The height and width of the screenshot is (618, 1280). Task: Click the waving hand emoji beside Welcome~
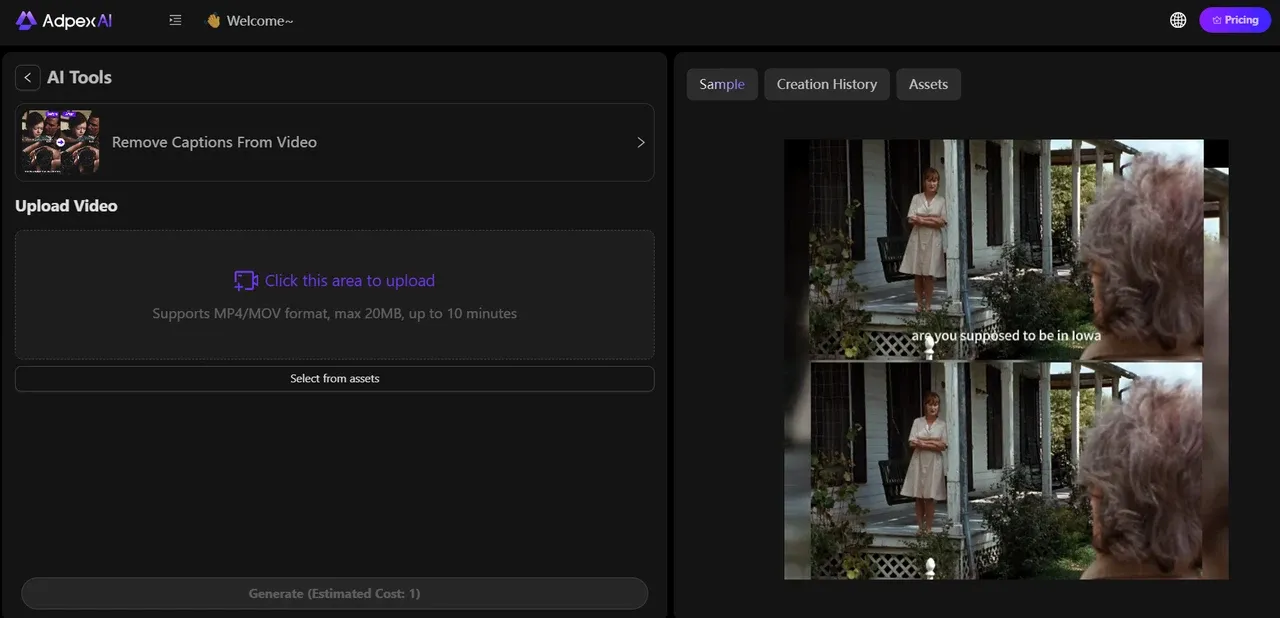point(212,19)
